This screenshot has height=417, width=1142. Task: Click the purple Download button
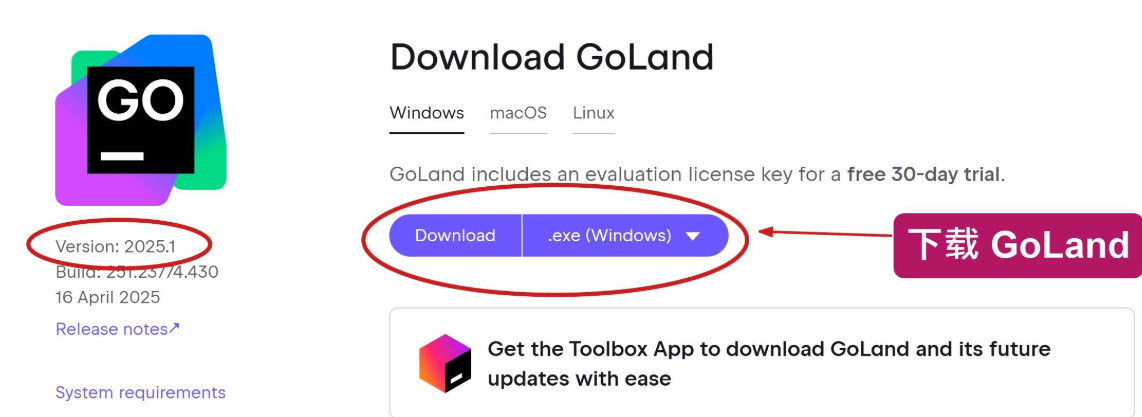point(455,236)
